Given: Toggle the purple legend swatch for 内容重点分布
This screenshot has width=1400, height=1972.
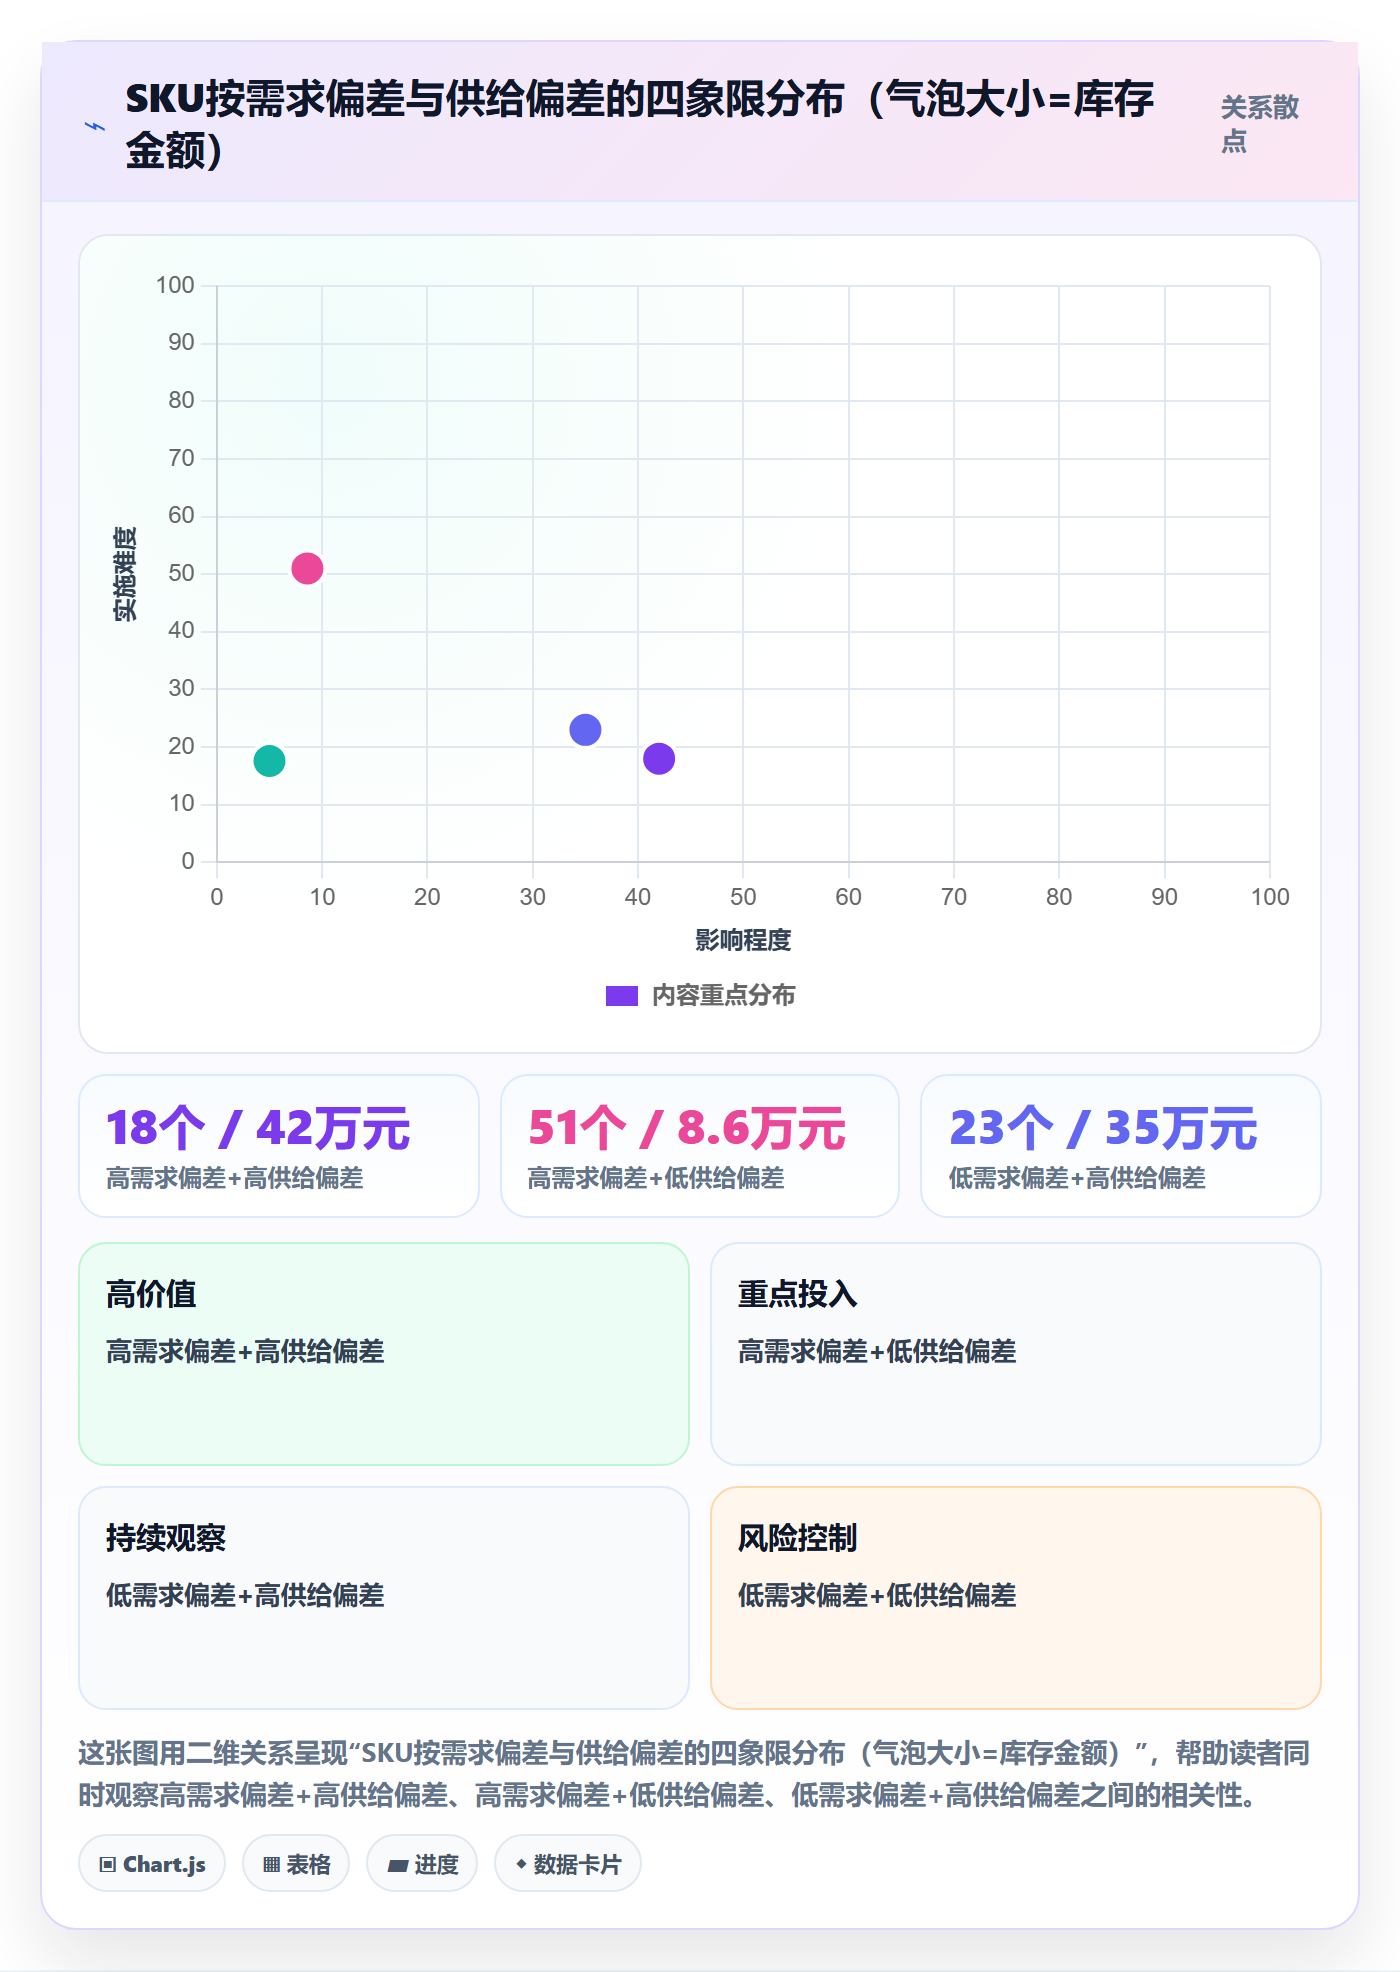Looking at the screenshot, I should [x=621, y=996].
